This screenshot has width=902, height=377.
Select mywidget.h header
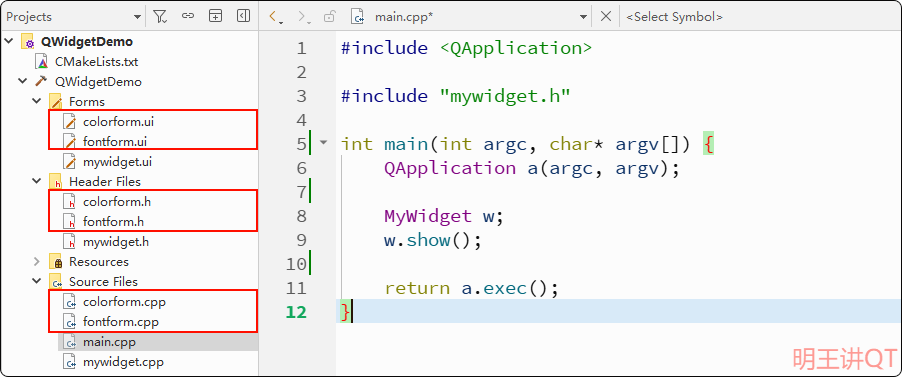(116, 242)
